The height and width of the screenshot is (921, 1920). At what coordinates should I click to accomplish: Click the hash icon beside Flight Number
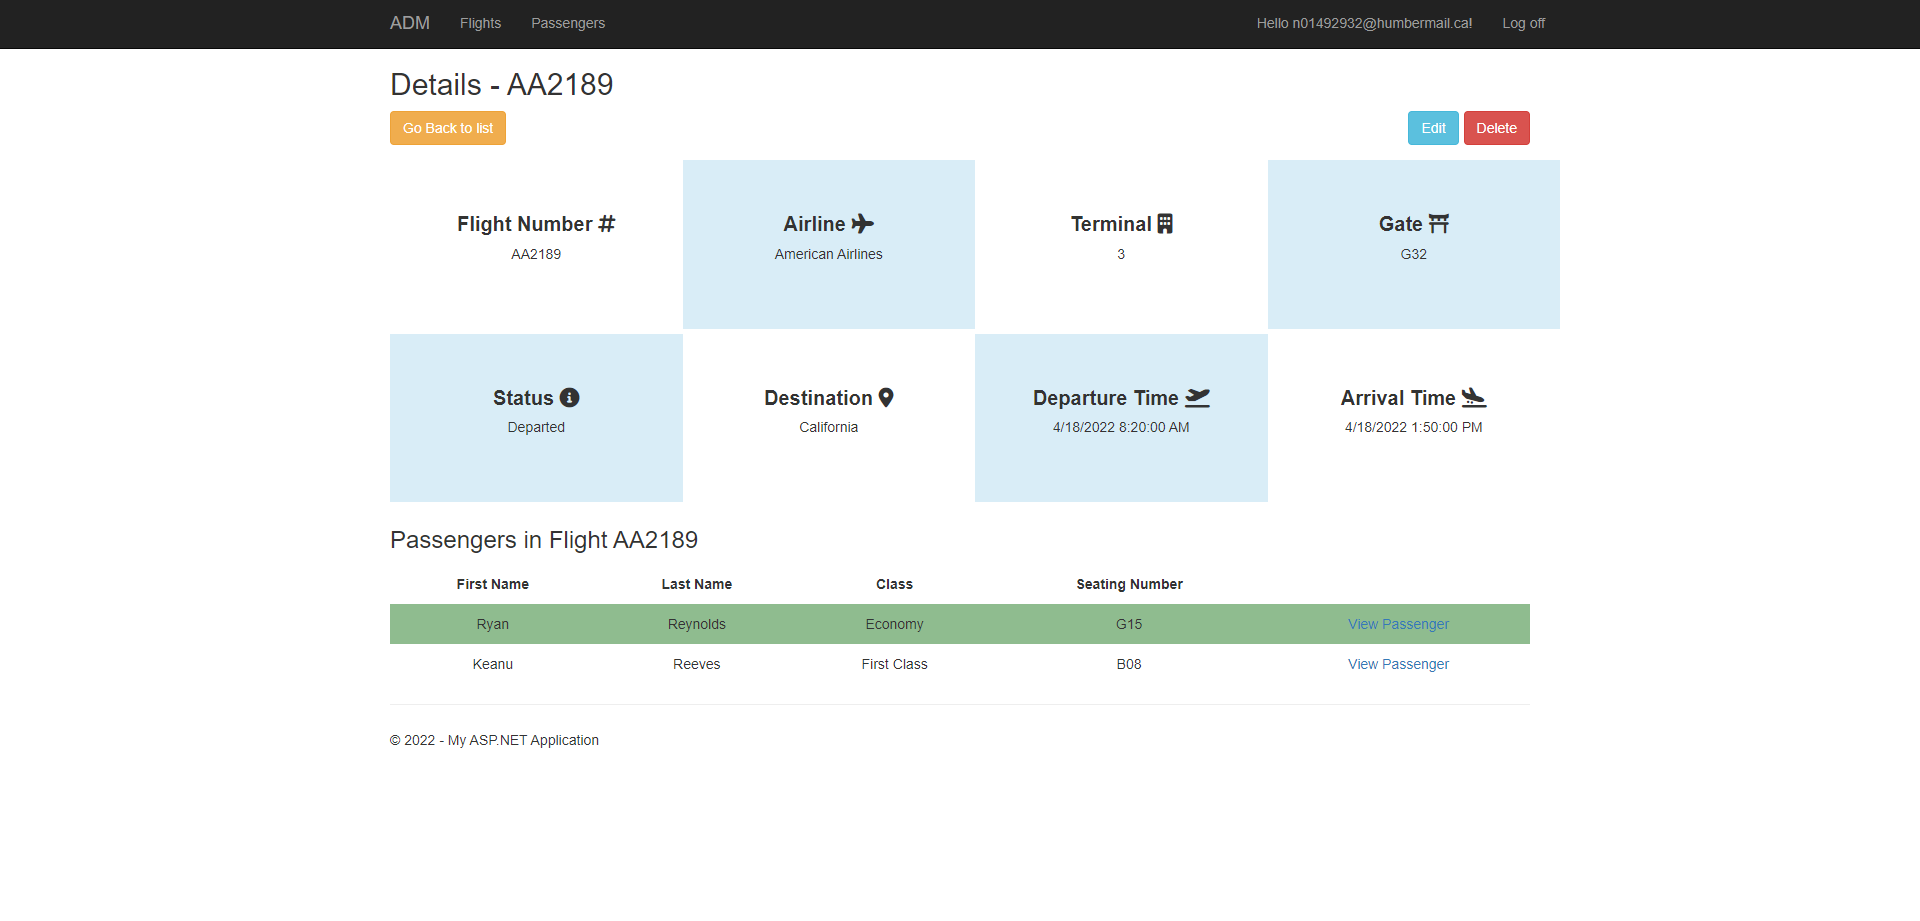607,224
